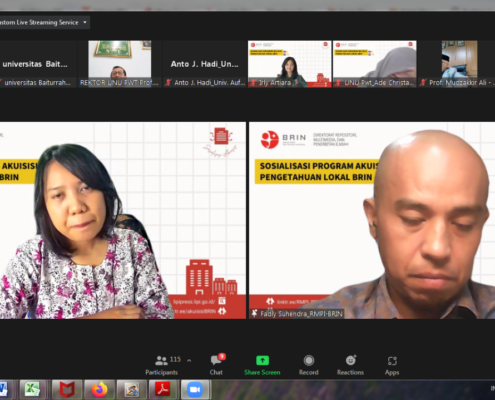Click the muted mic icon beside Prof. Mudzakkir Ali
This screenshot has height=400, width=495.
(x=423, y=82)
